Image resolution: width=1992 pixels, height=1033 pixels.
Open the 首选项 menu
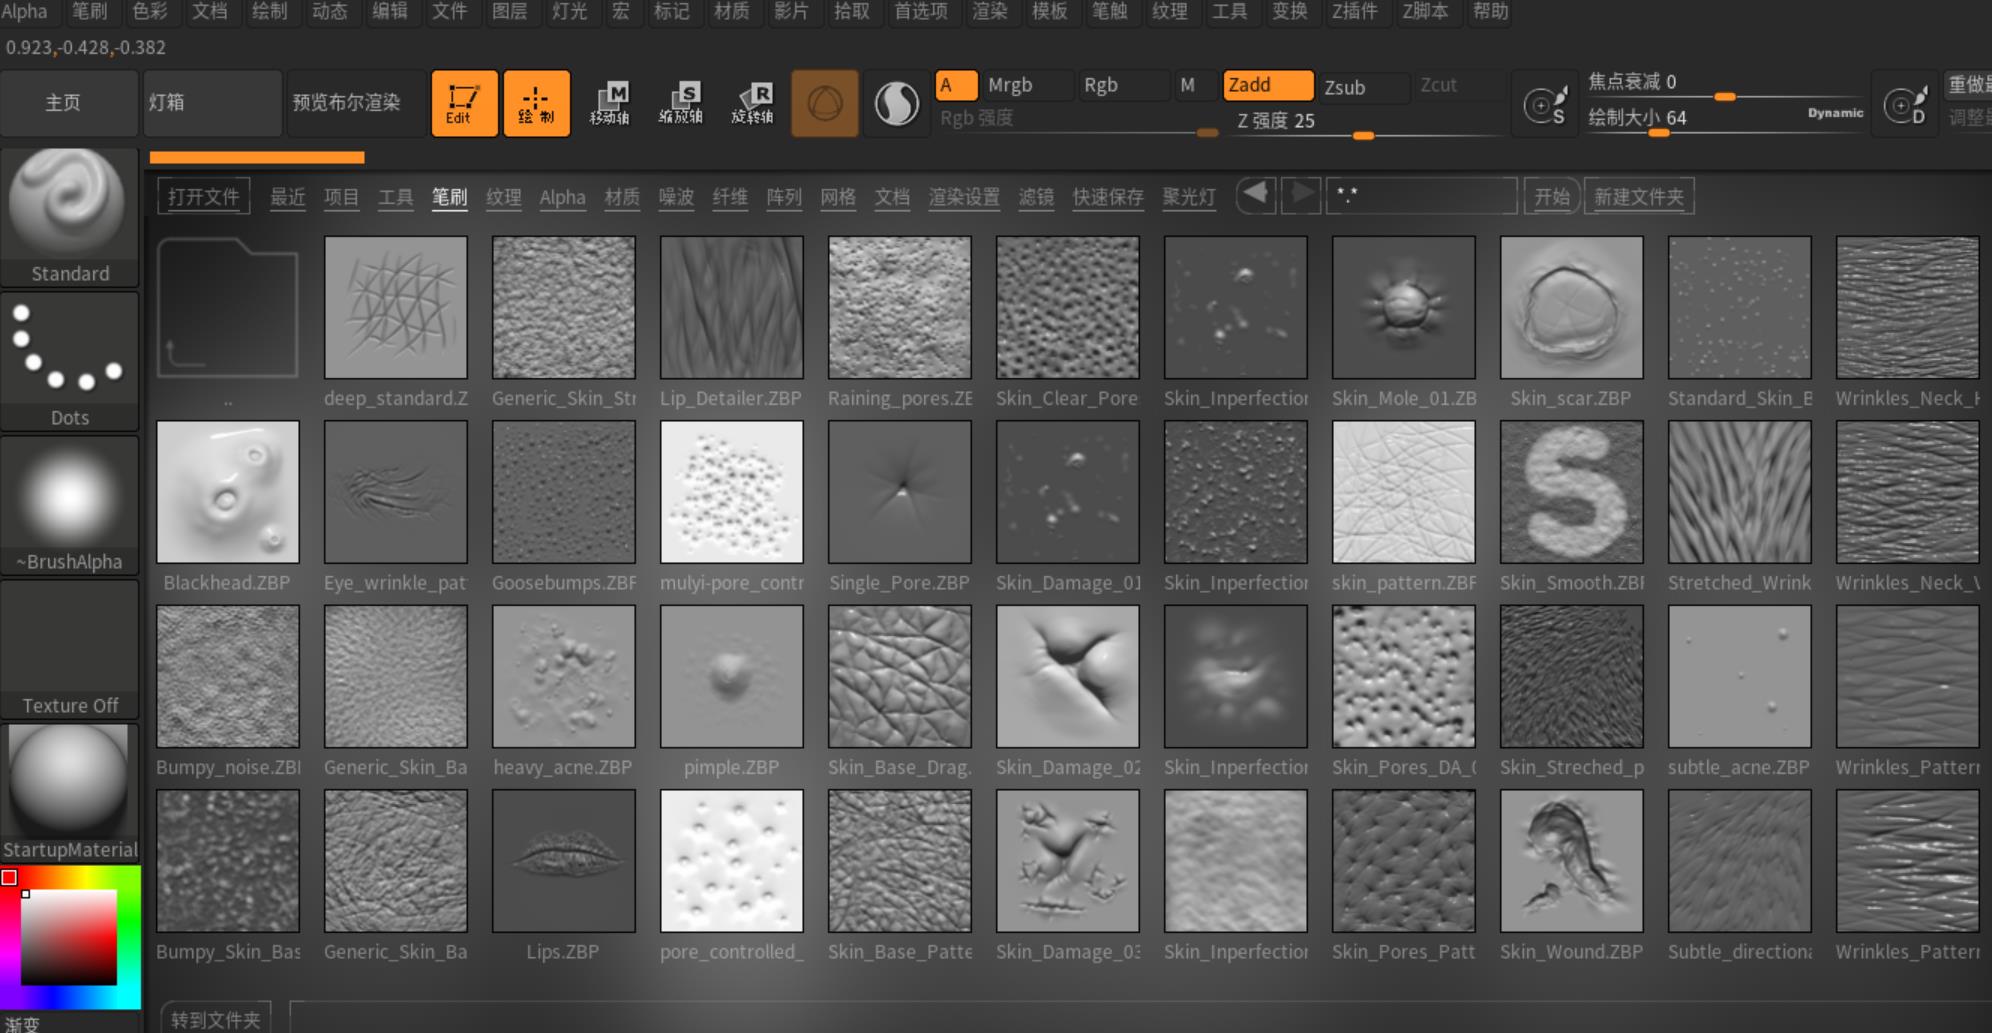920,11
